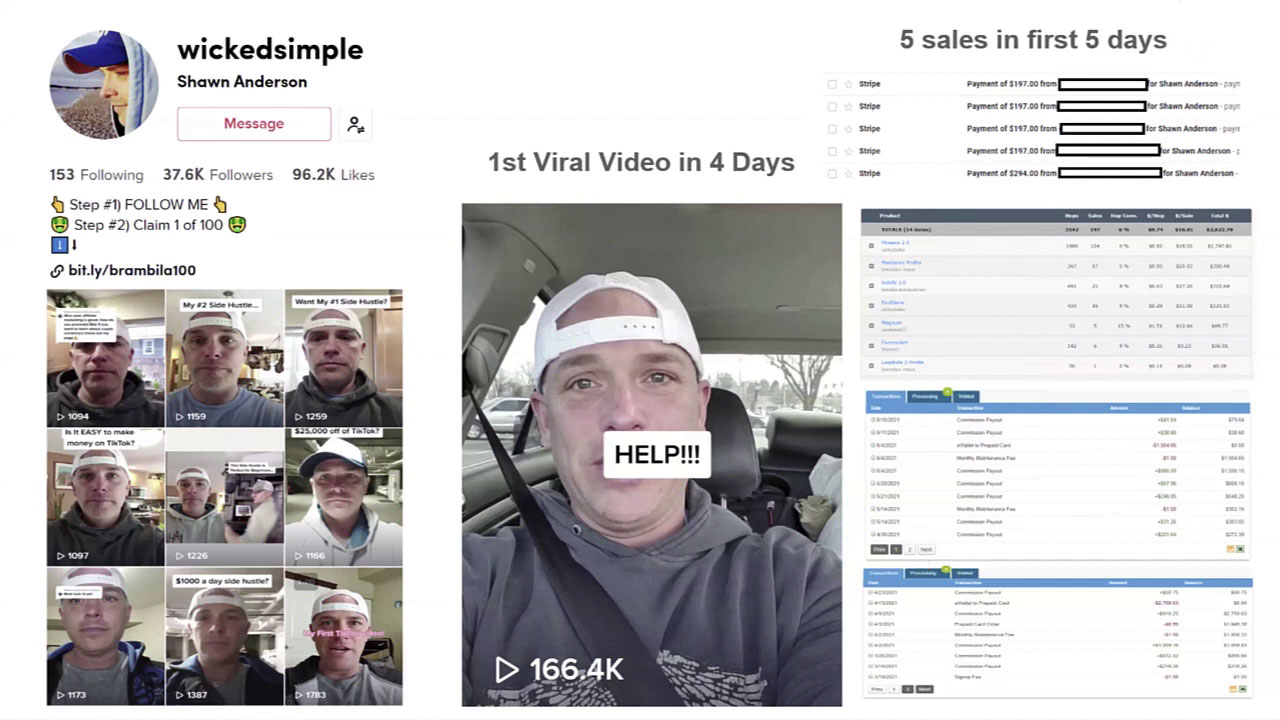This screenshot has height=720, width=1280.
Task: Expand the last product row in the sales table
Action: (871, 365)
